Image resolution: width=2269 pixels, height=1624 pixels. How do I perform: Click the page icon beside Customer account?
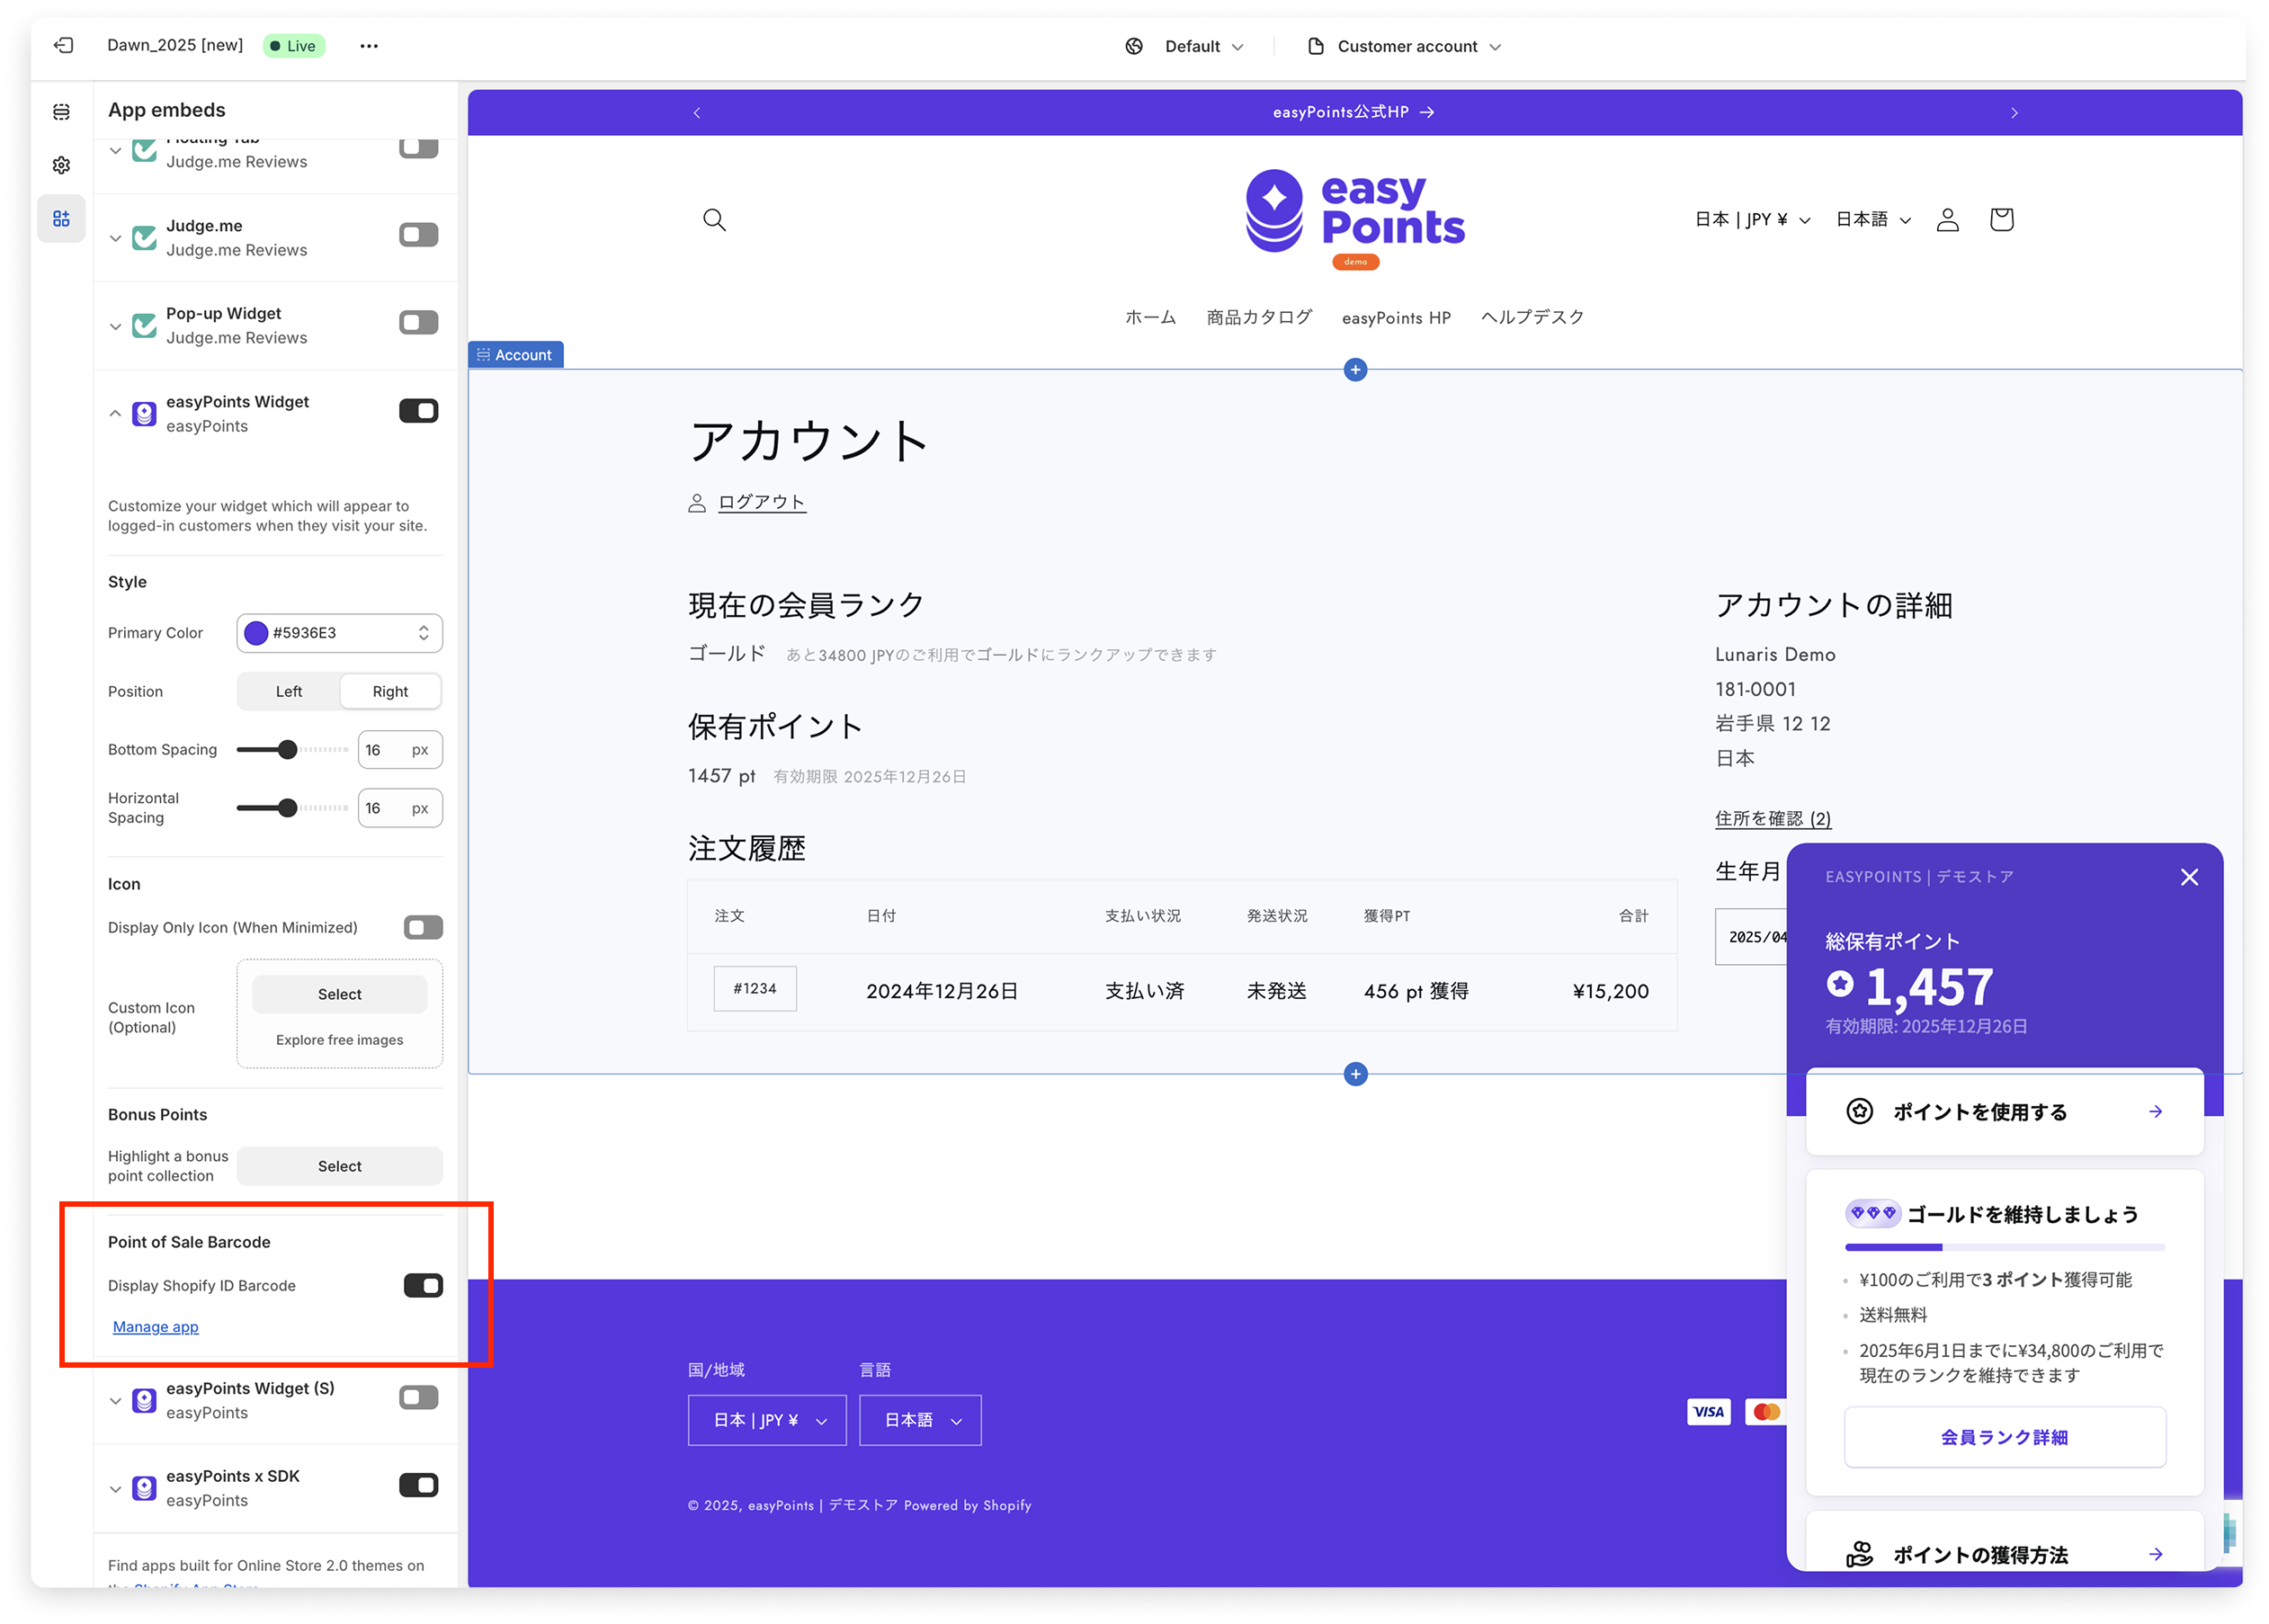click(1316, 46)
